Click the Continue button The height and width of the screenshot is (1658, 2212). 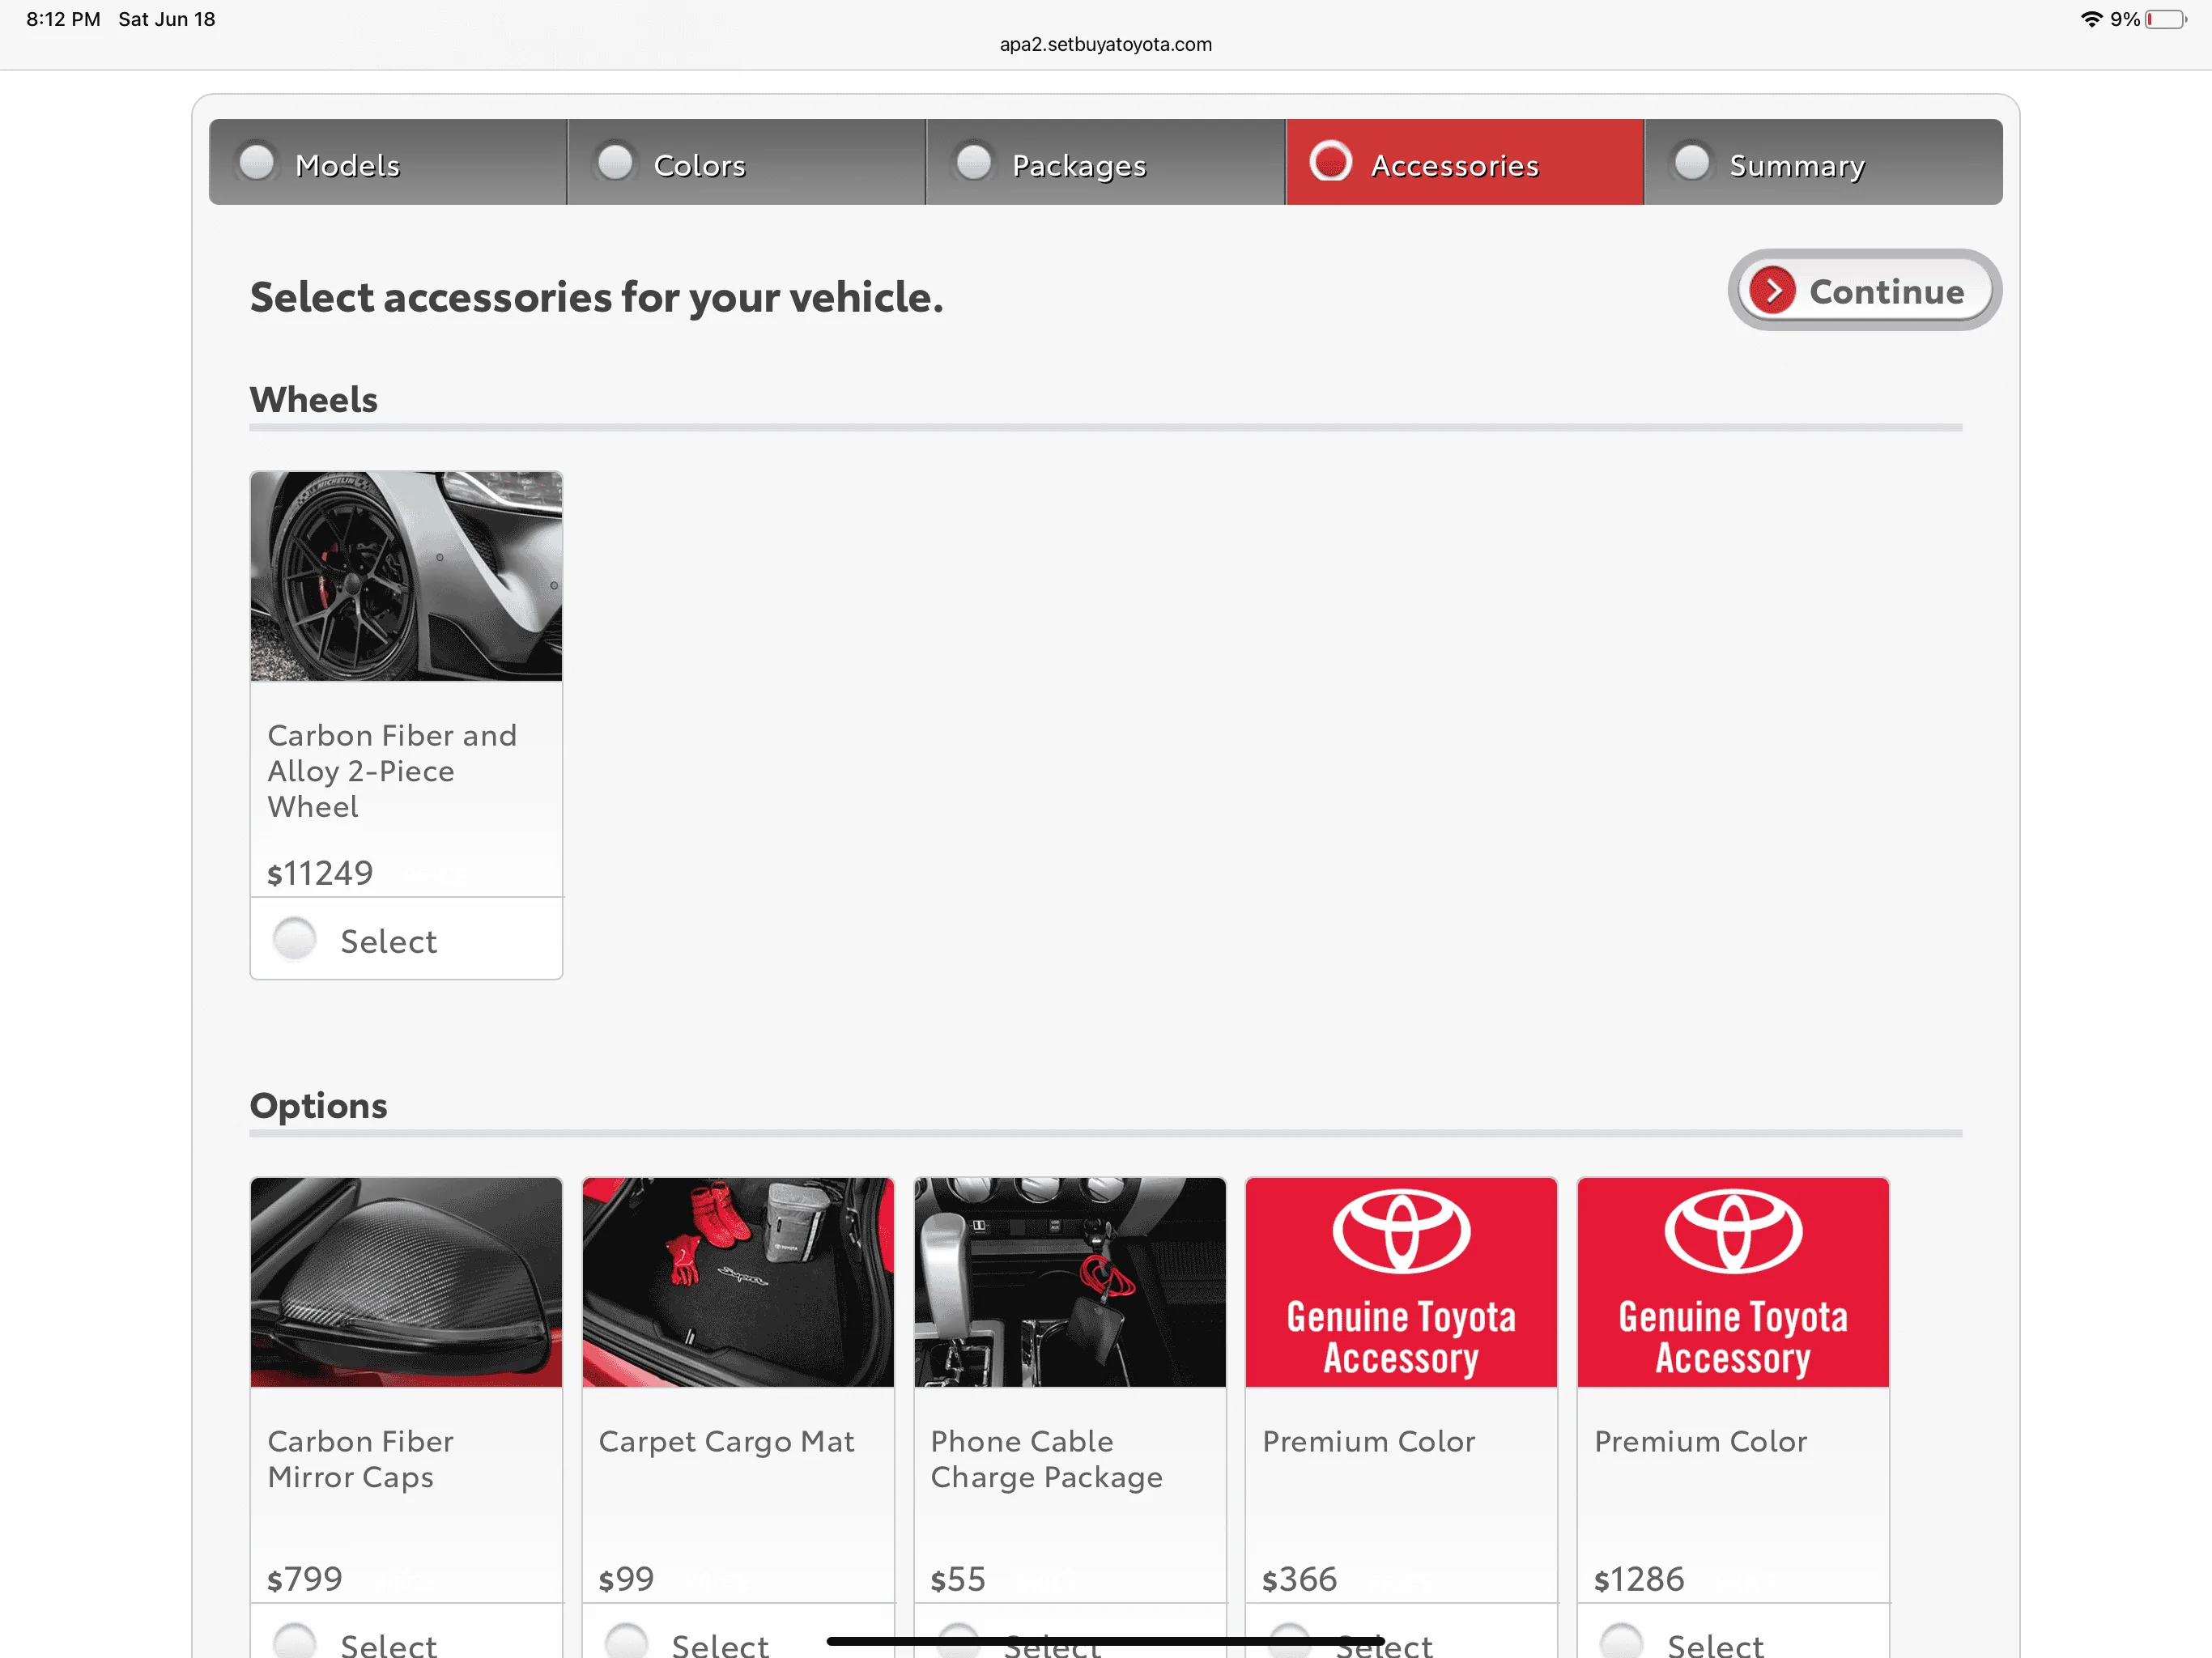click(x=1864, y=291)
